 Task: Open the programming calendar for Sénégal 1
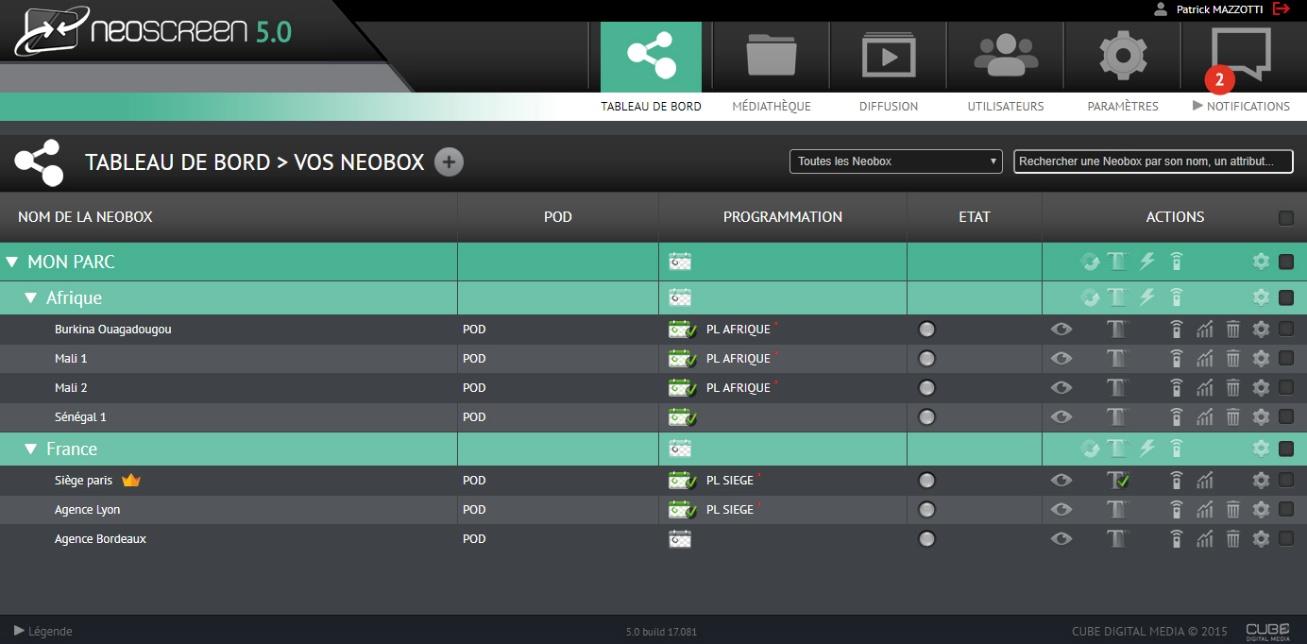click(680, 417)
